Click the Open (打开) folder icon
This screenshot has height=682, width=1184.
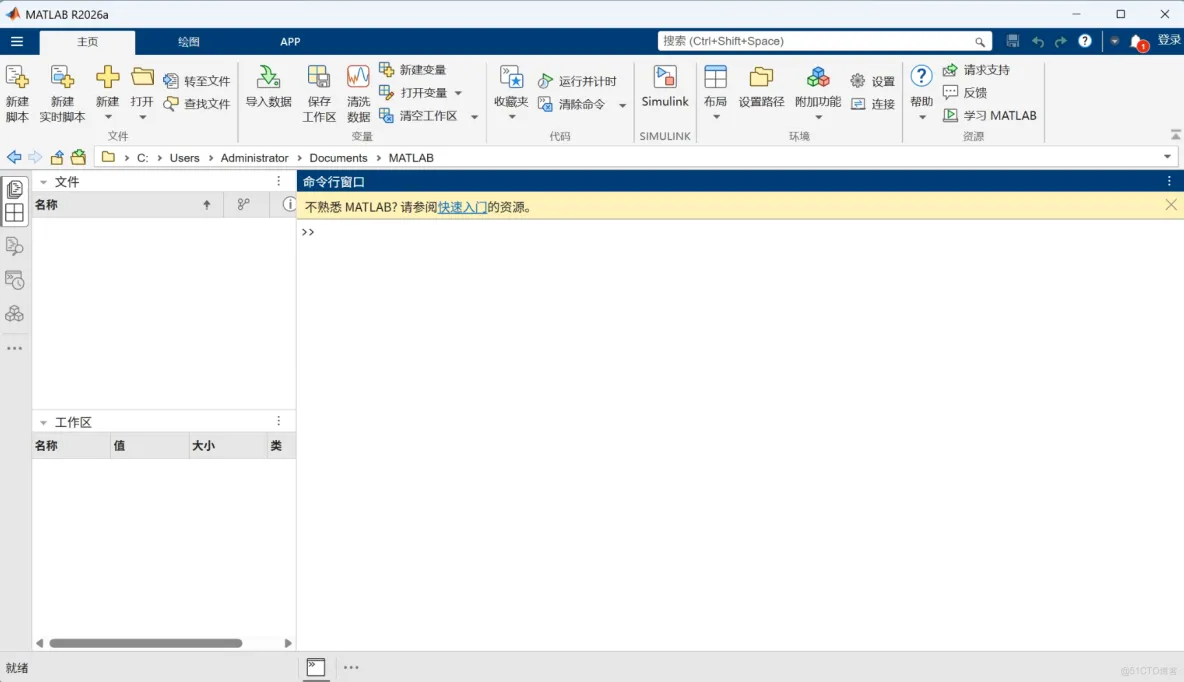point(142,76)
